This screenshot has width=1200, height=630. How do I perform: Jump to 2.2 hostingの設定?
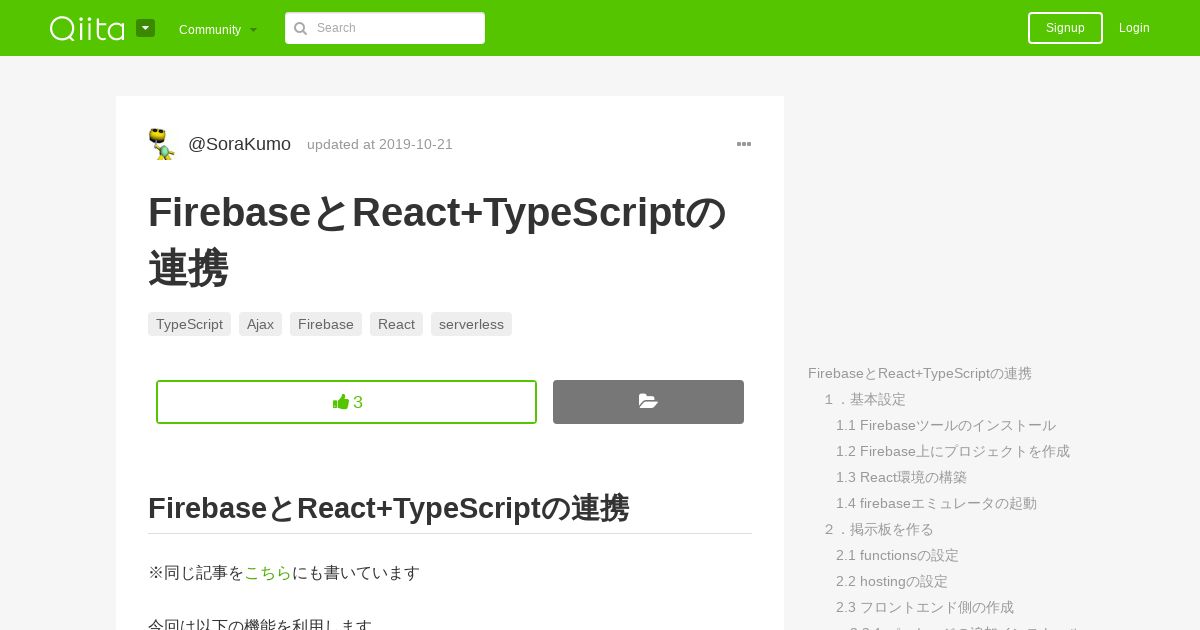(x=892, y=581)
